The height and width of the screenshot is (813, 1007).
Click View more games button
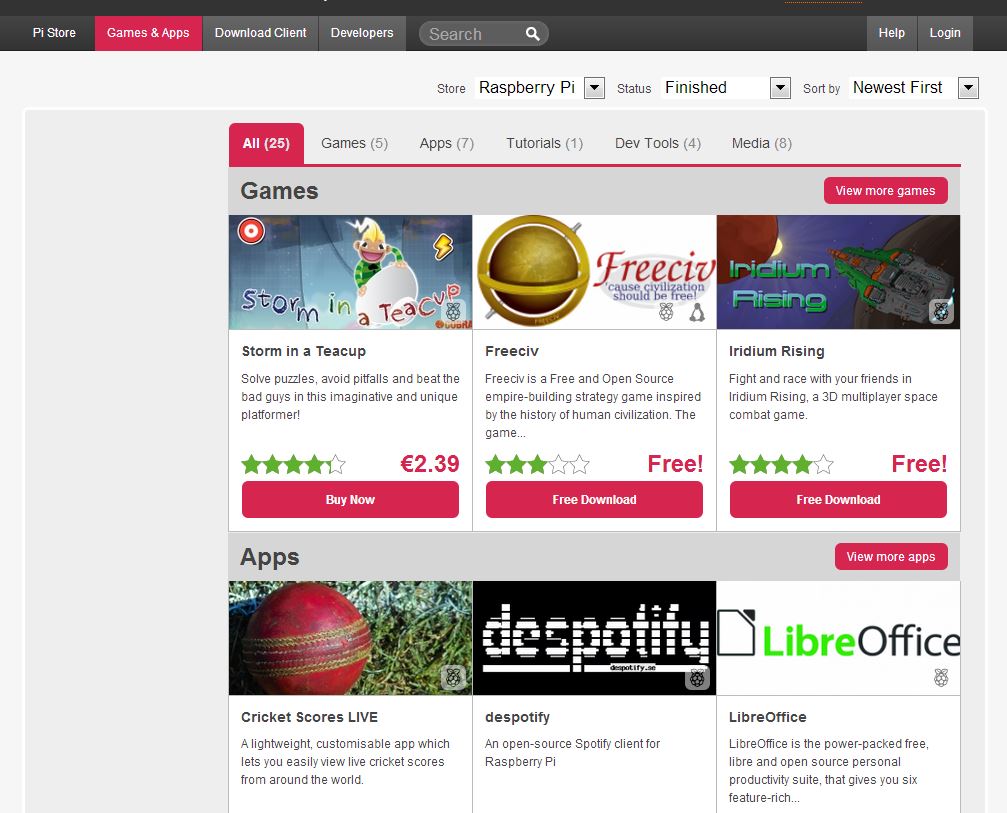(886, 191)
